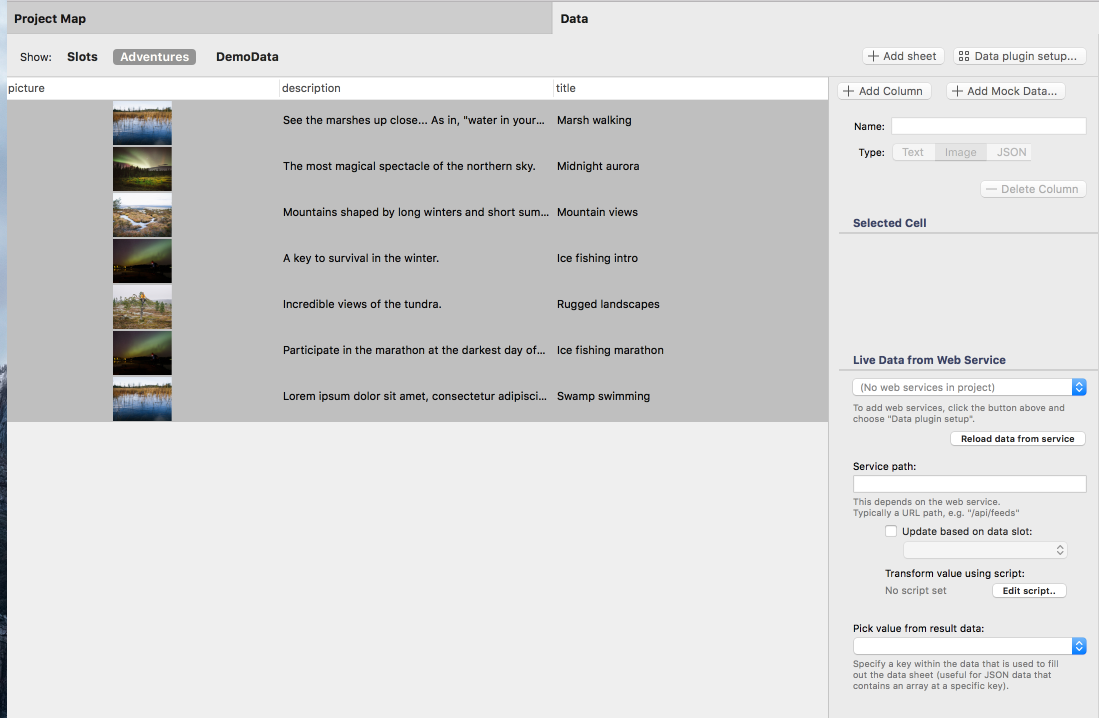This screenshot has height=718, width=1099.
Task: Select 'Mountains shaped by long winters' description
Action: [x=416, y=212]
